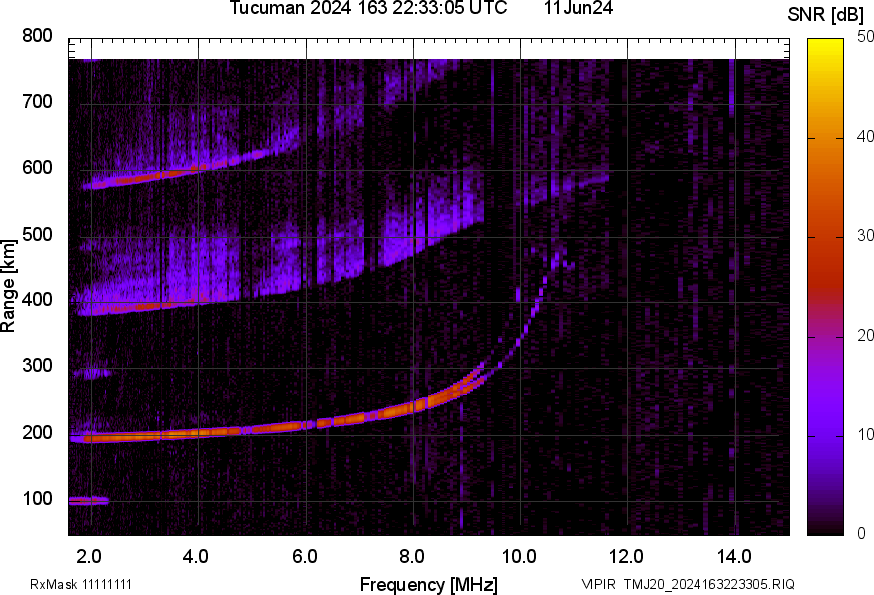Click the range tick label 800
The image size is (874, 595).
pos(37,36)
